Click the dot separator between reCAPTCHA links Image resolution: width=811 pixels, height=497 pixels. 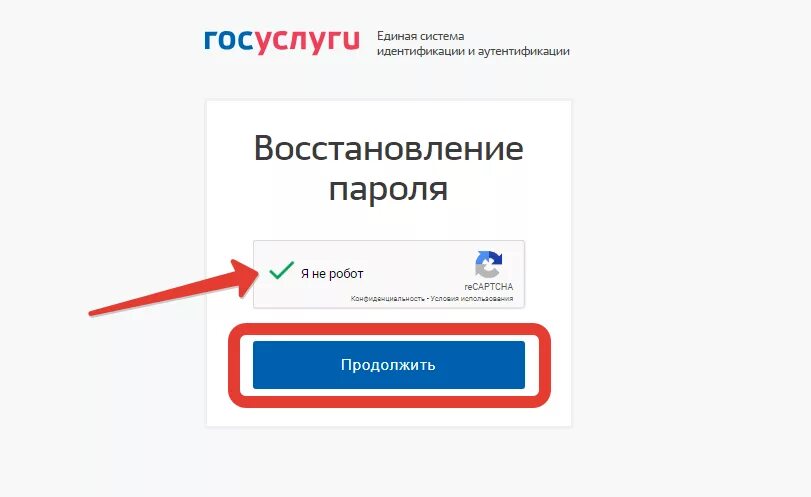point(427,298)
